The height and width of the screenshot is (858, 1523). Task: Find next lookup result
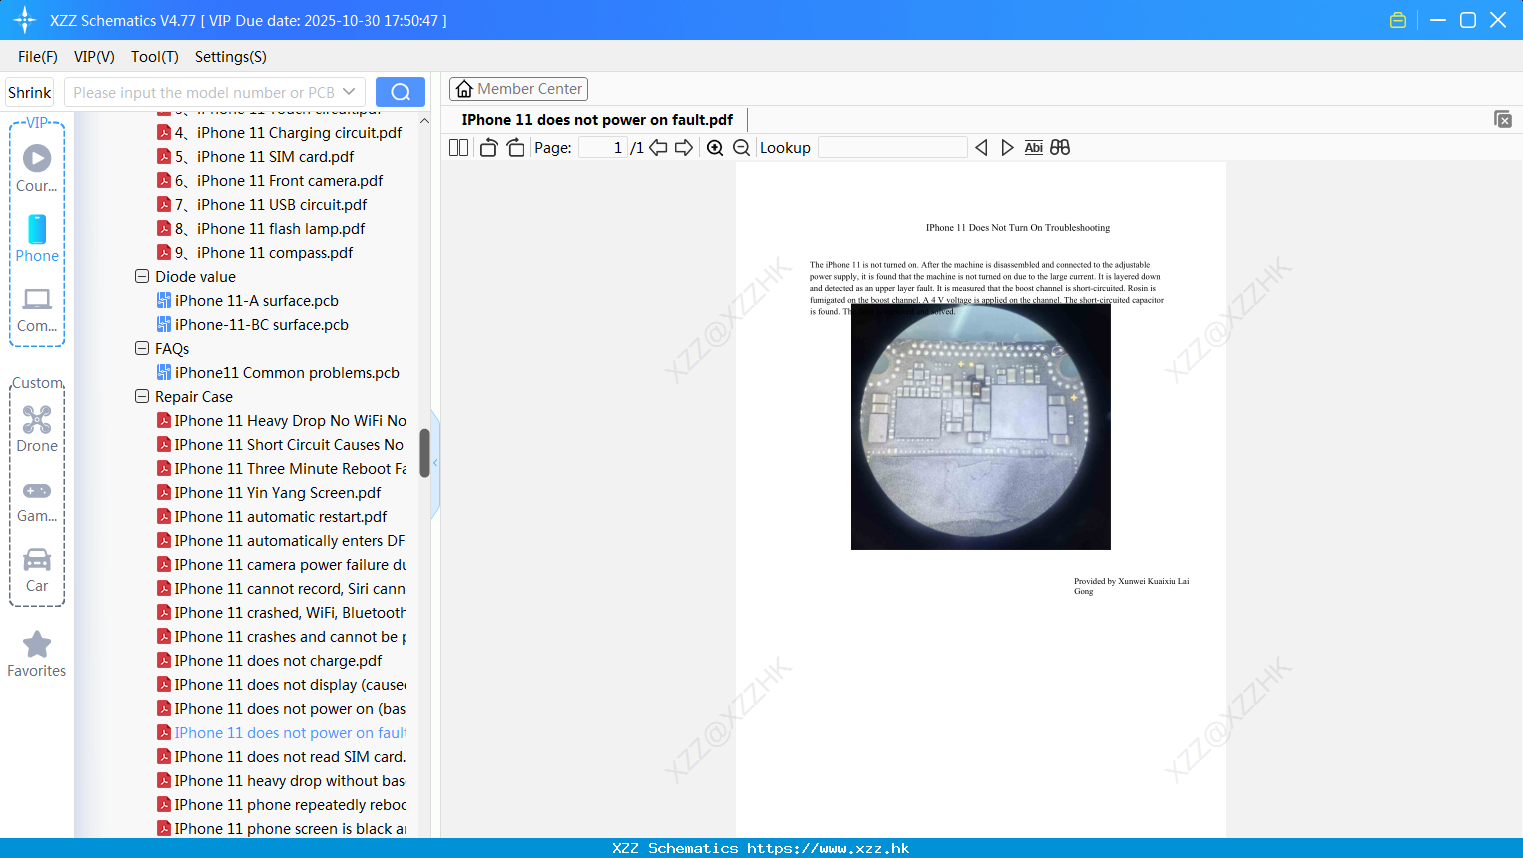coord(1007,147)
